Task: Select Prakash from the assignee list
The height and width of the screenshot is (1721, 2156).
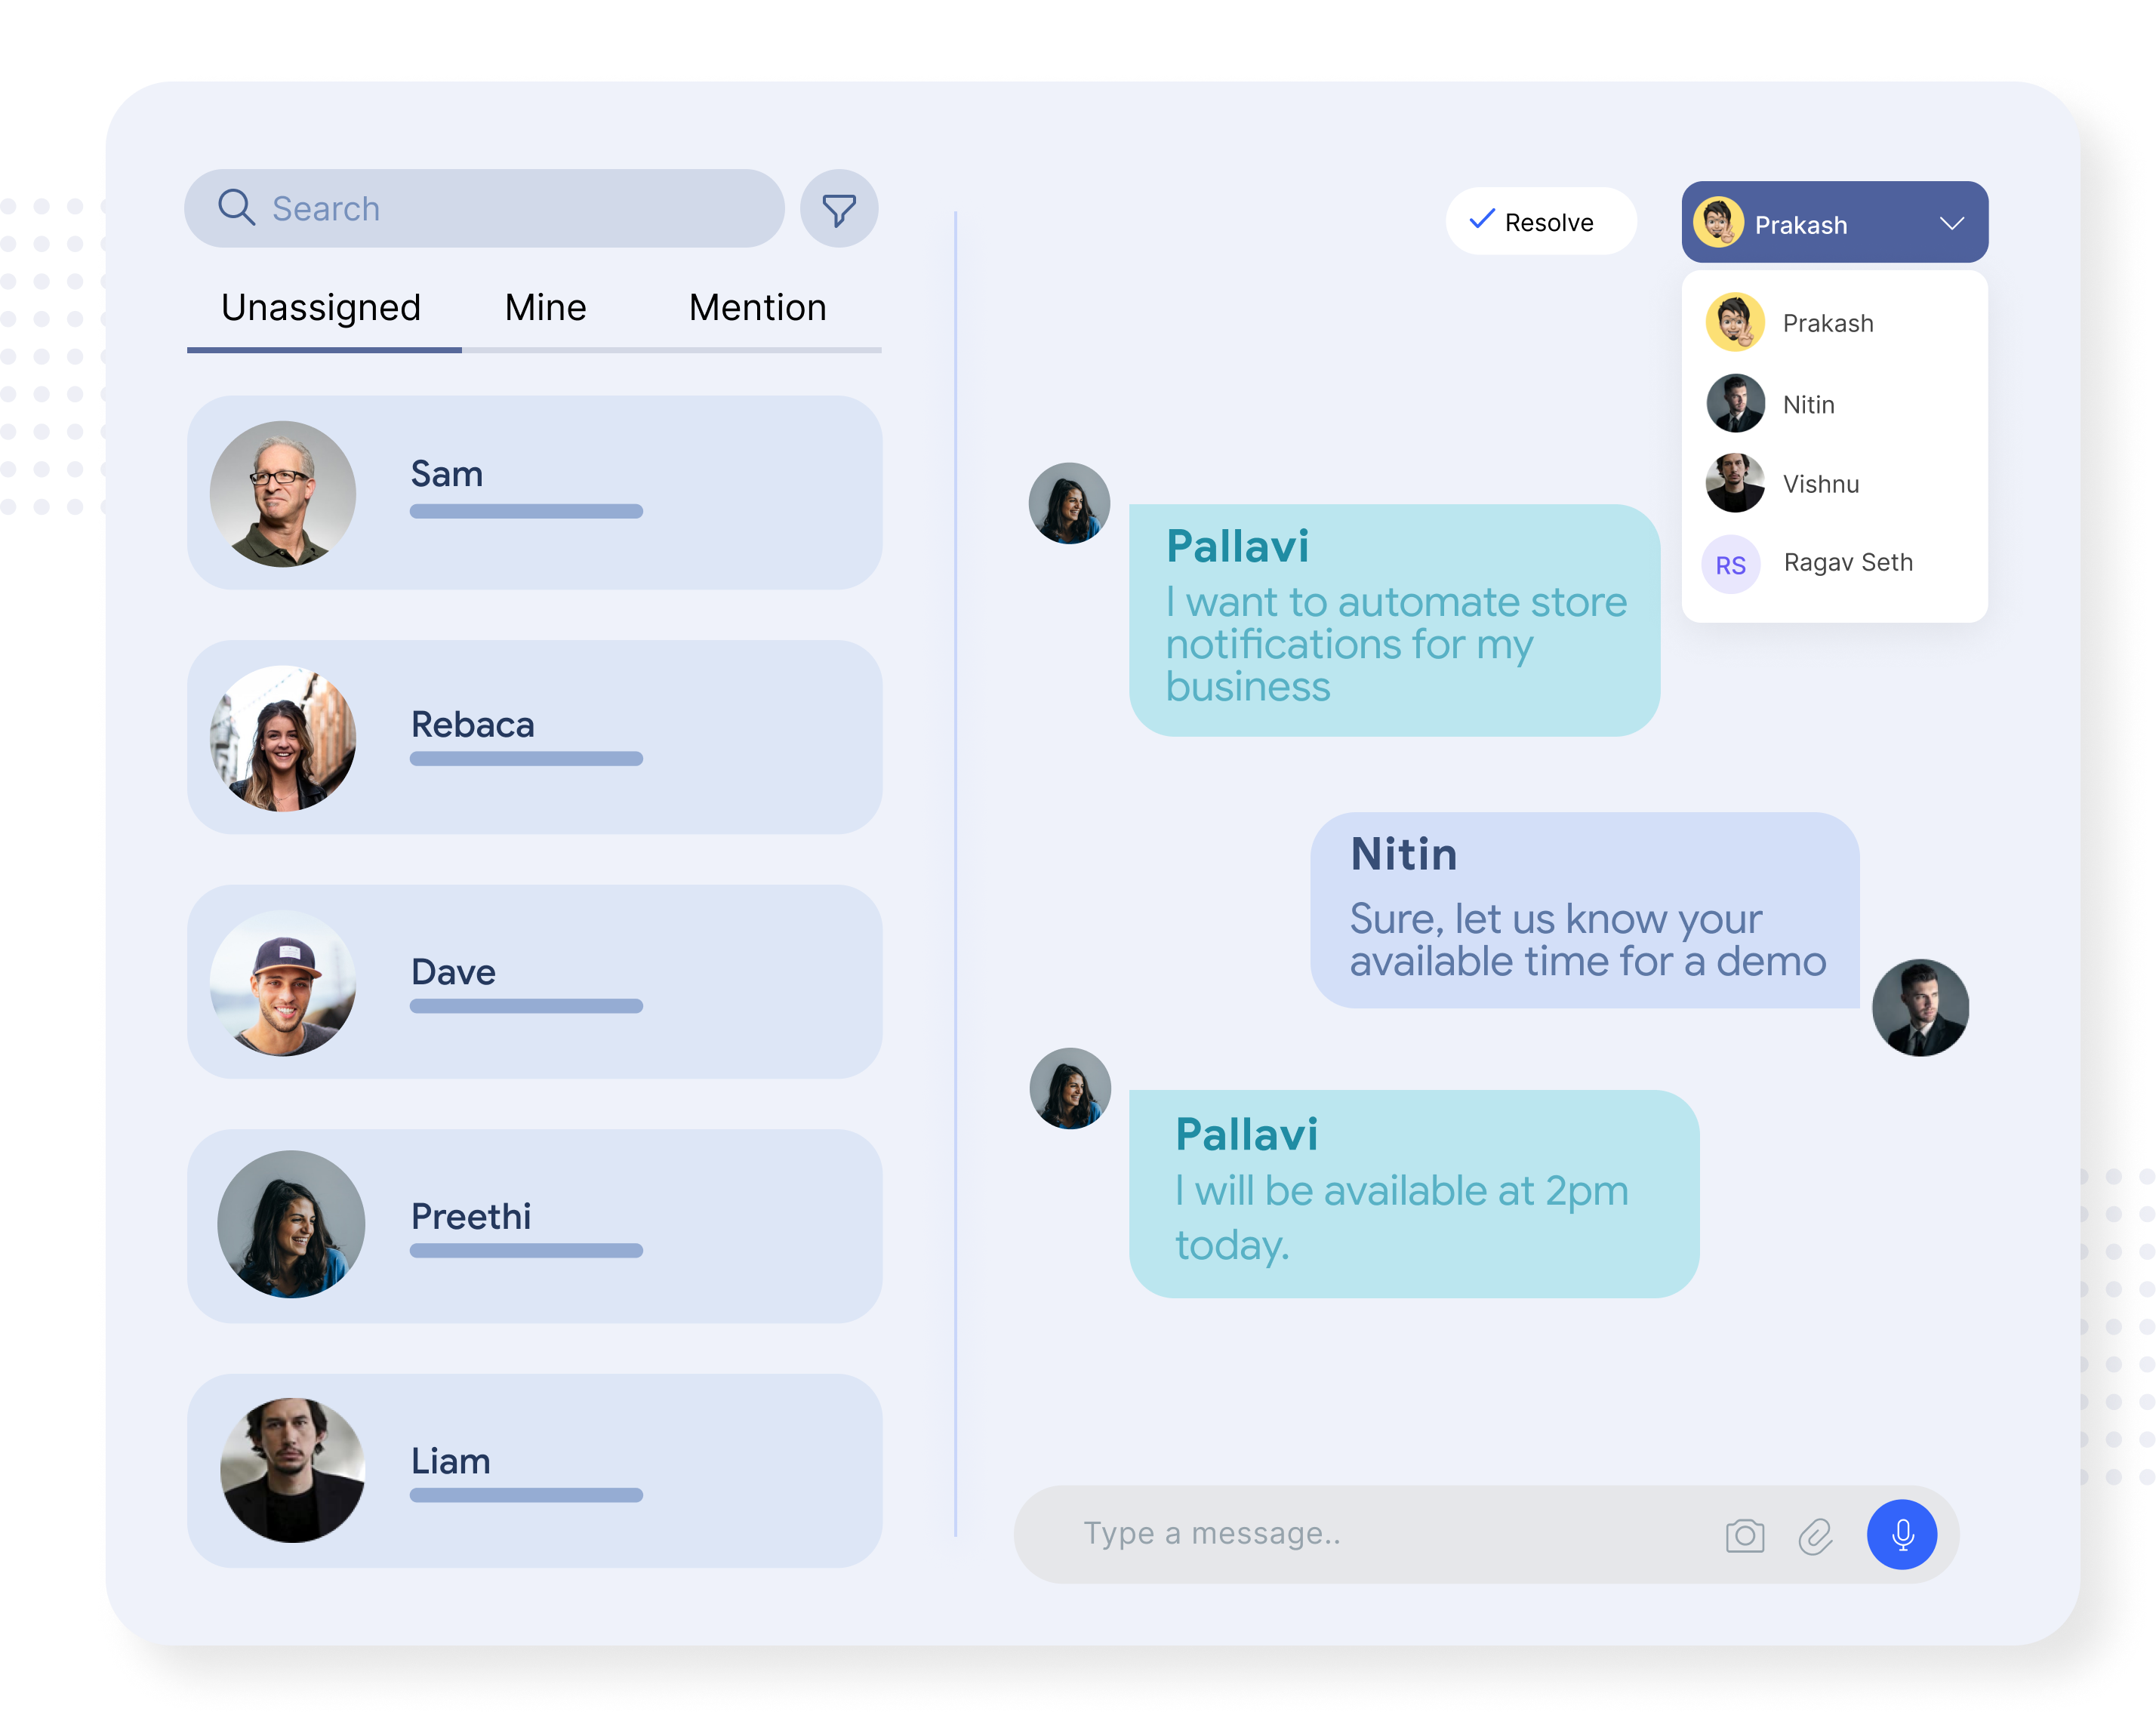Action: 1834,322
